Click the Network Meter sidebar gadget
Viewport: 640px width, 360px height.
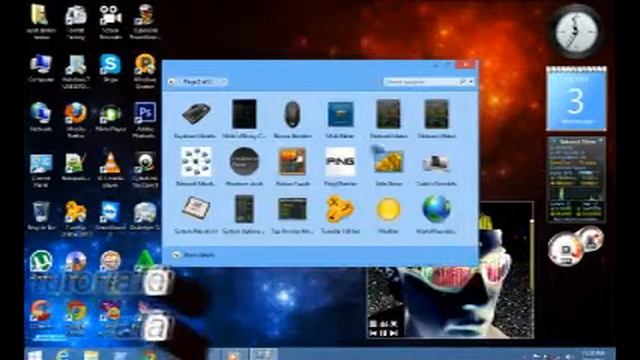[576, 180]
